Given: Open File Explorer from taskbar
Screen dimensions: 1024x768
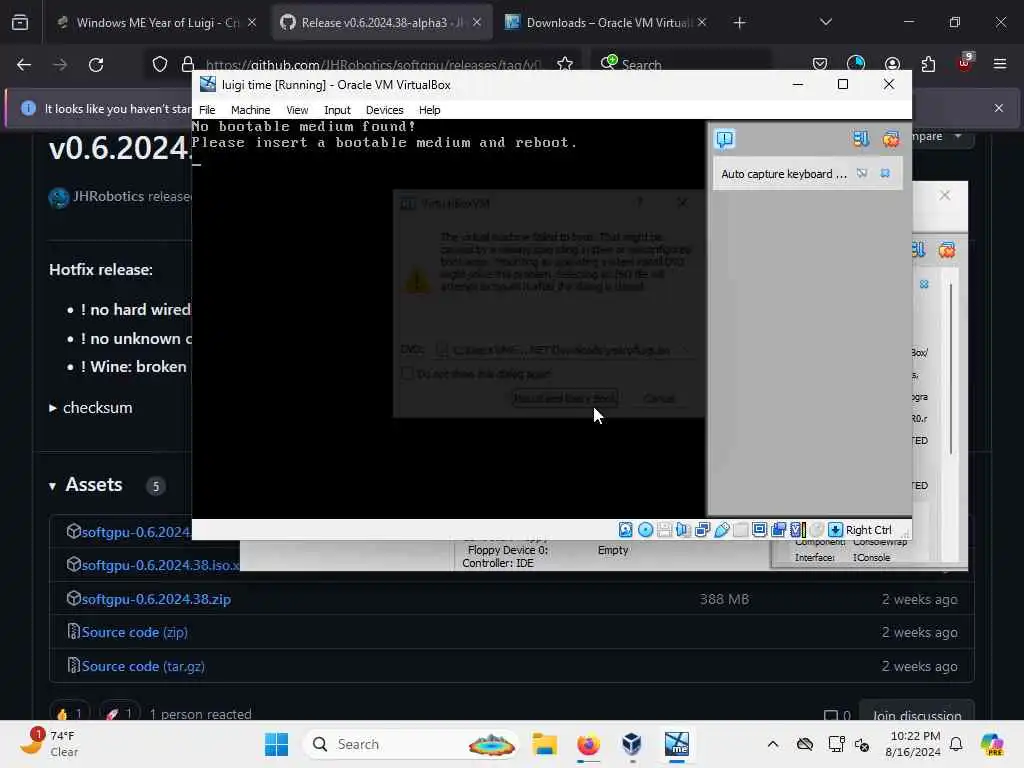Looking at the screenshot, I should point(544,744).
